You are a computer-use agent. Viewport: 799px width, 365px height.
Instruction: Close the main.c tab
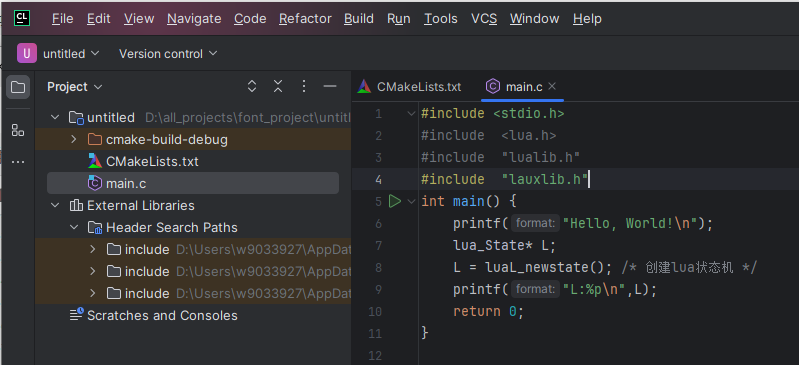click(552, 87)
